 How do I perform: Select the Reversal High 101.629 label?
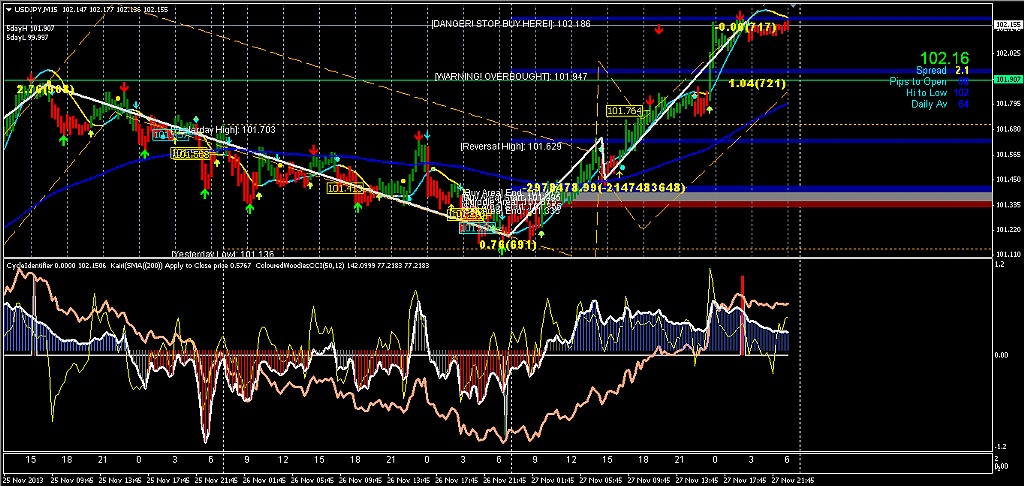[x=511, y=146]
